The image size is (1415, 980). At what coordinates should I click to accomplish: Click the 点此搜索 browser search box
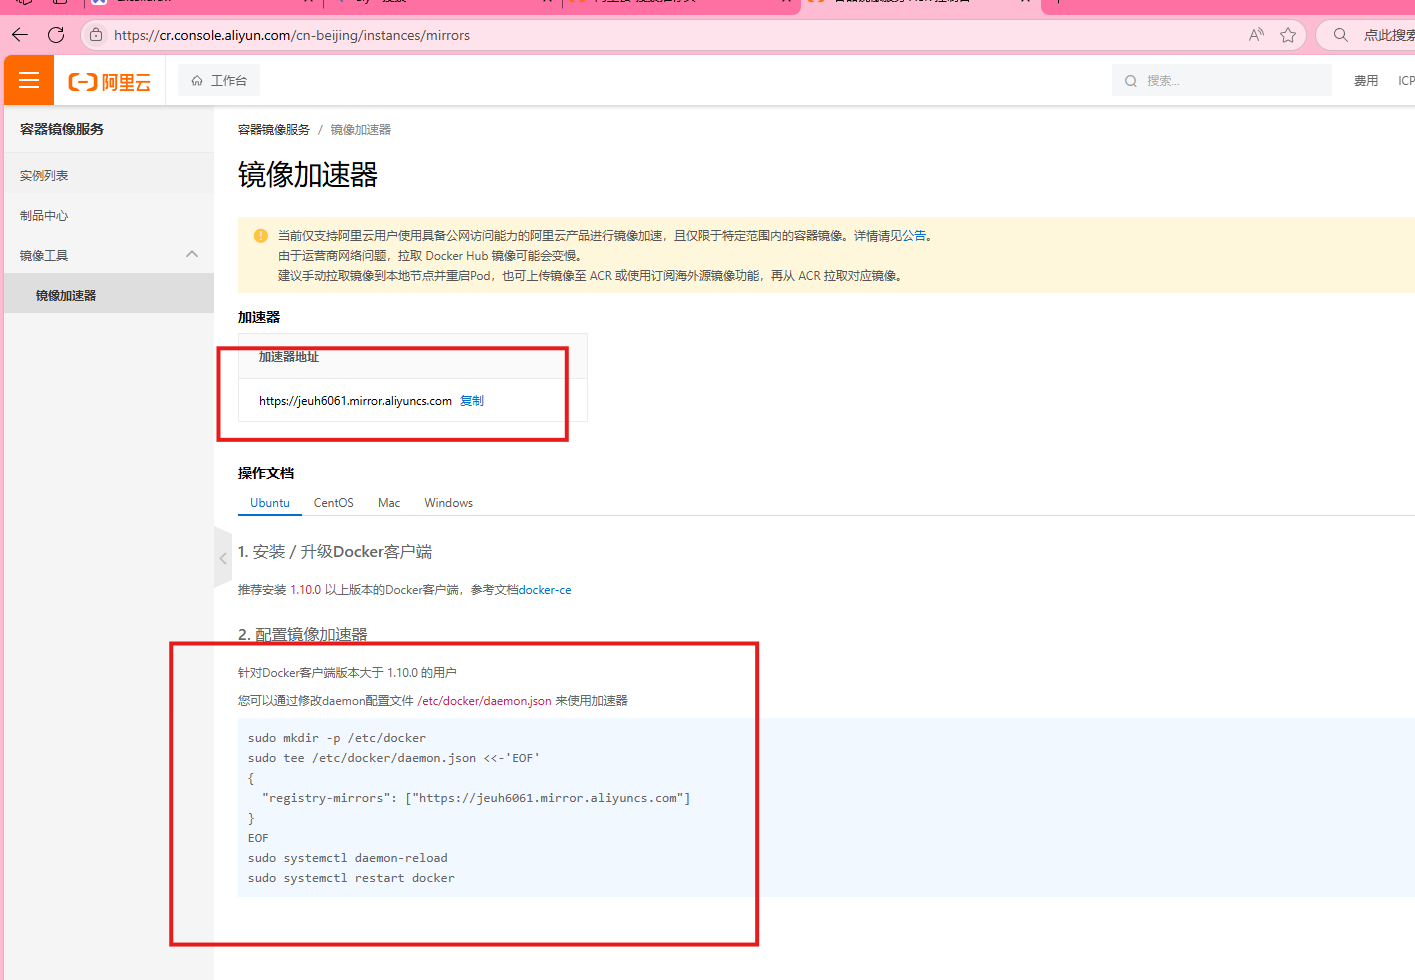(1389, 35)
